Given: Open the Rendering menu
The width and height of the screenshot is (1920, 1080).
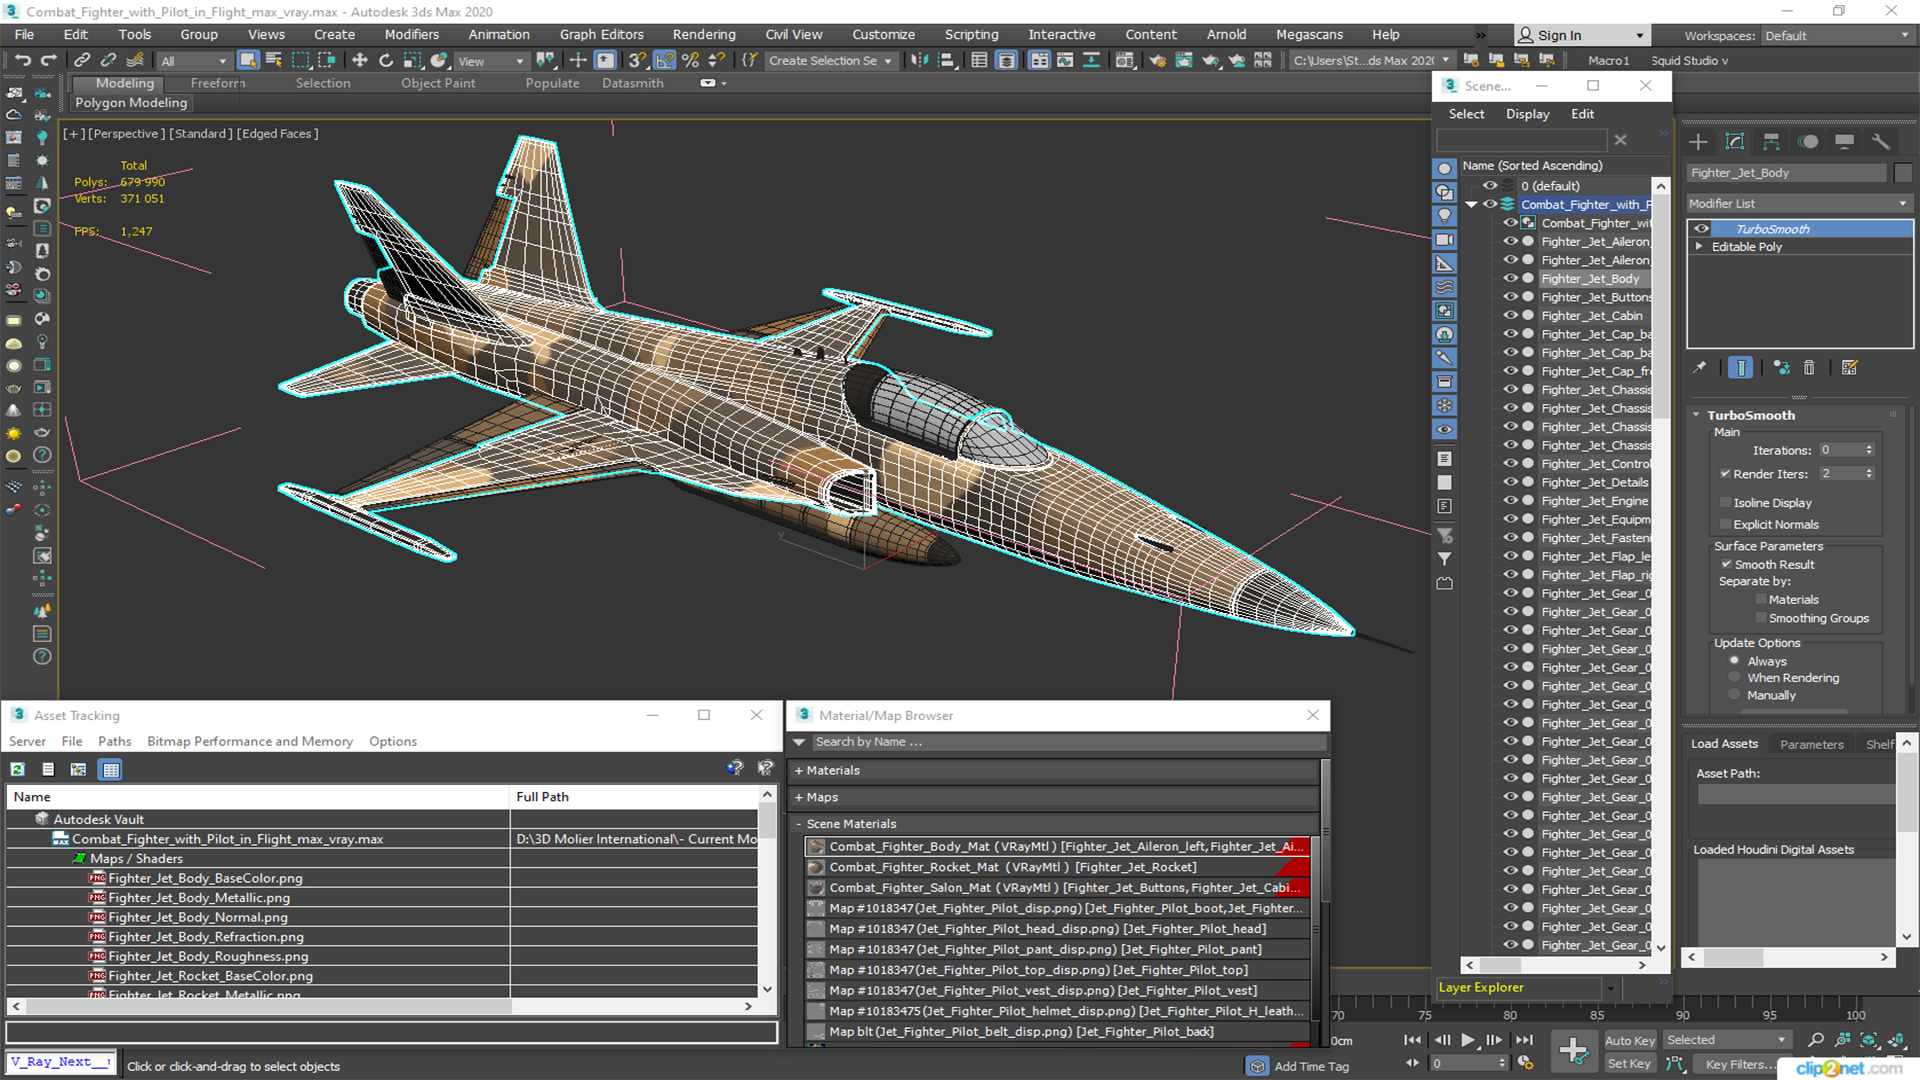Looking at the screenshot, I should [703, 35].
